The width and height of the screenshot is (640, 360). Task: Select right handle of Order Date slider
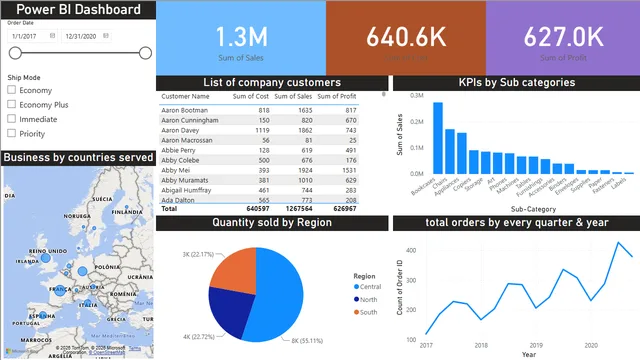[x=145, y=53]
